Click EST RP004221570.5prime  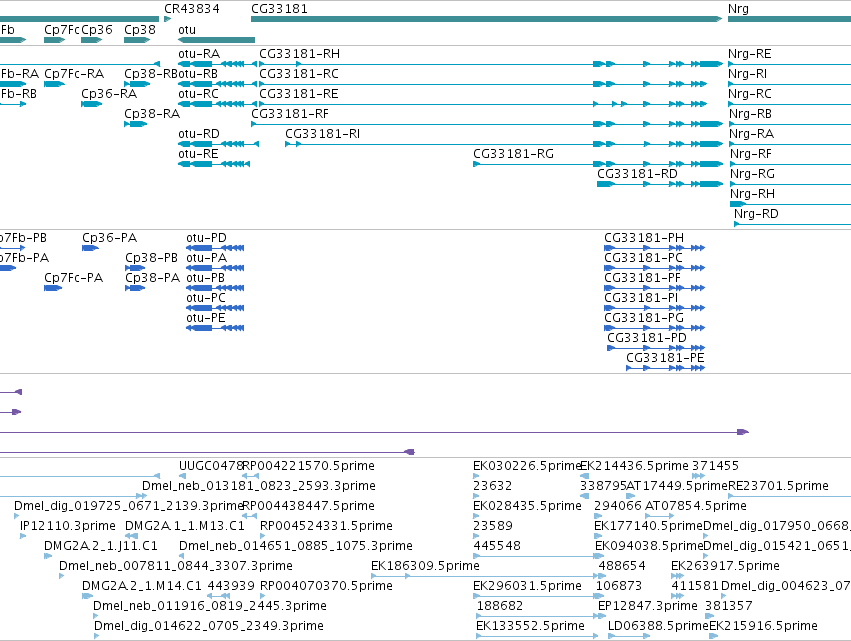[308, 466]
